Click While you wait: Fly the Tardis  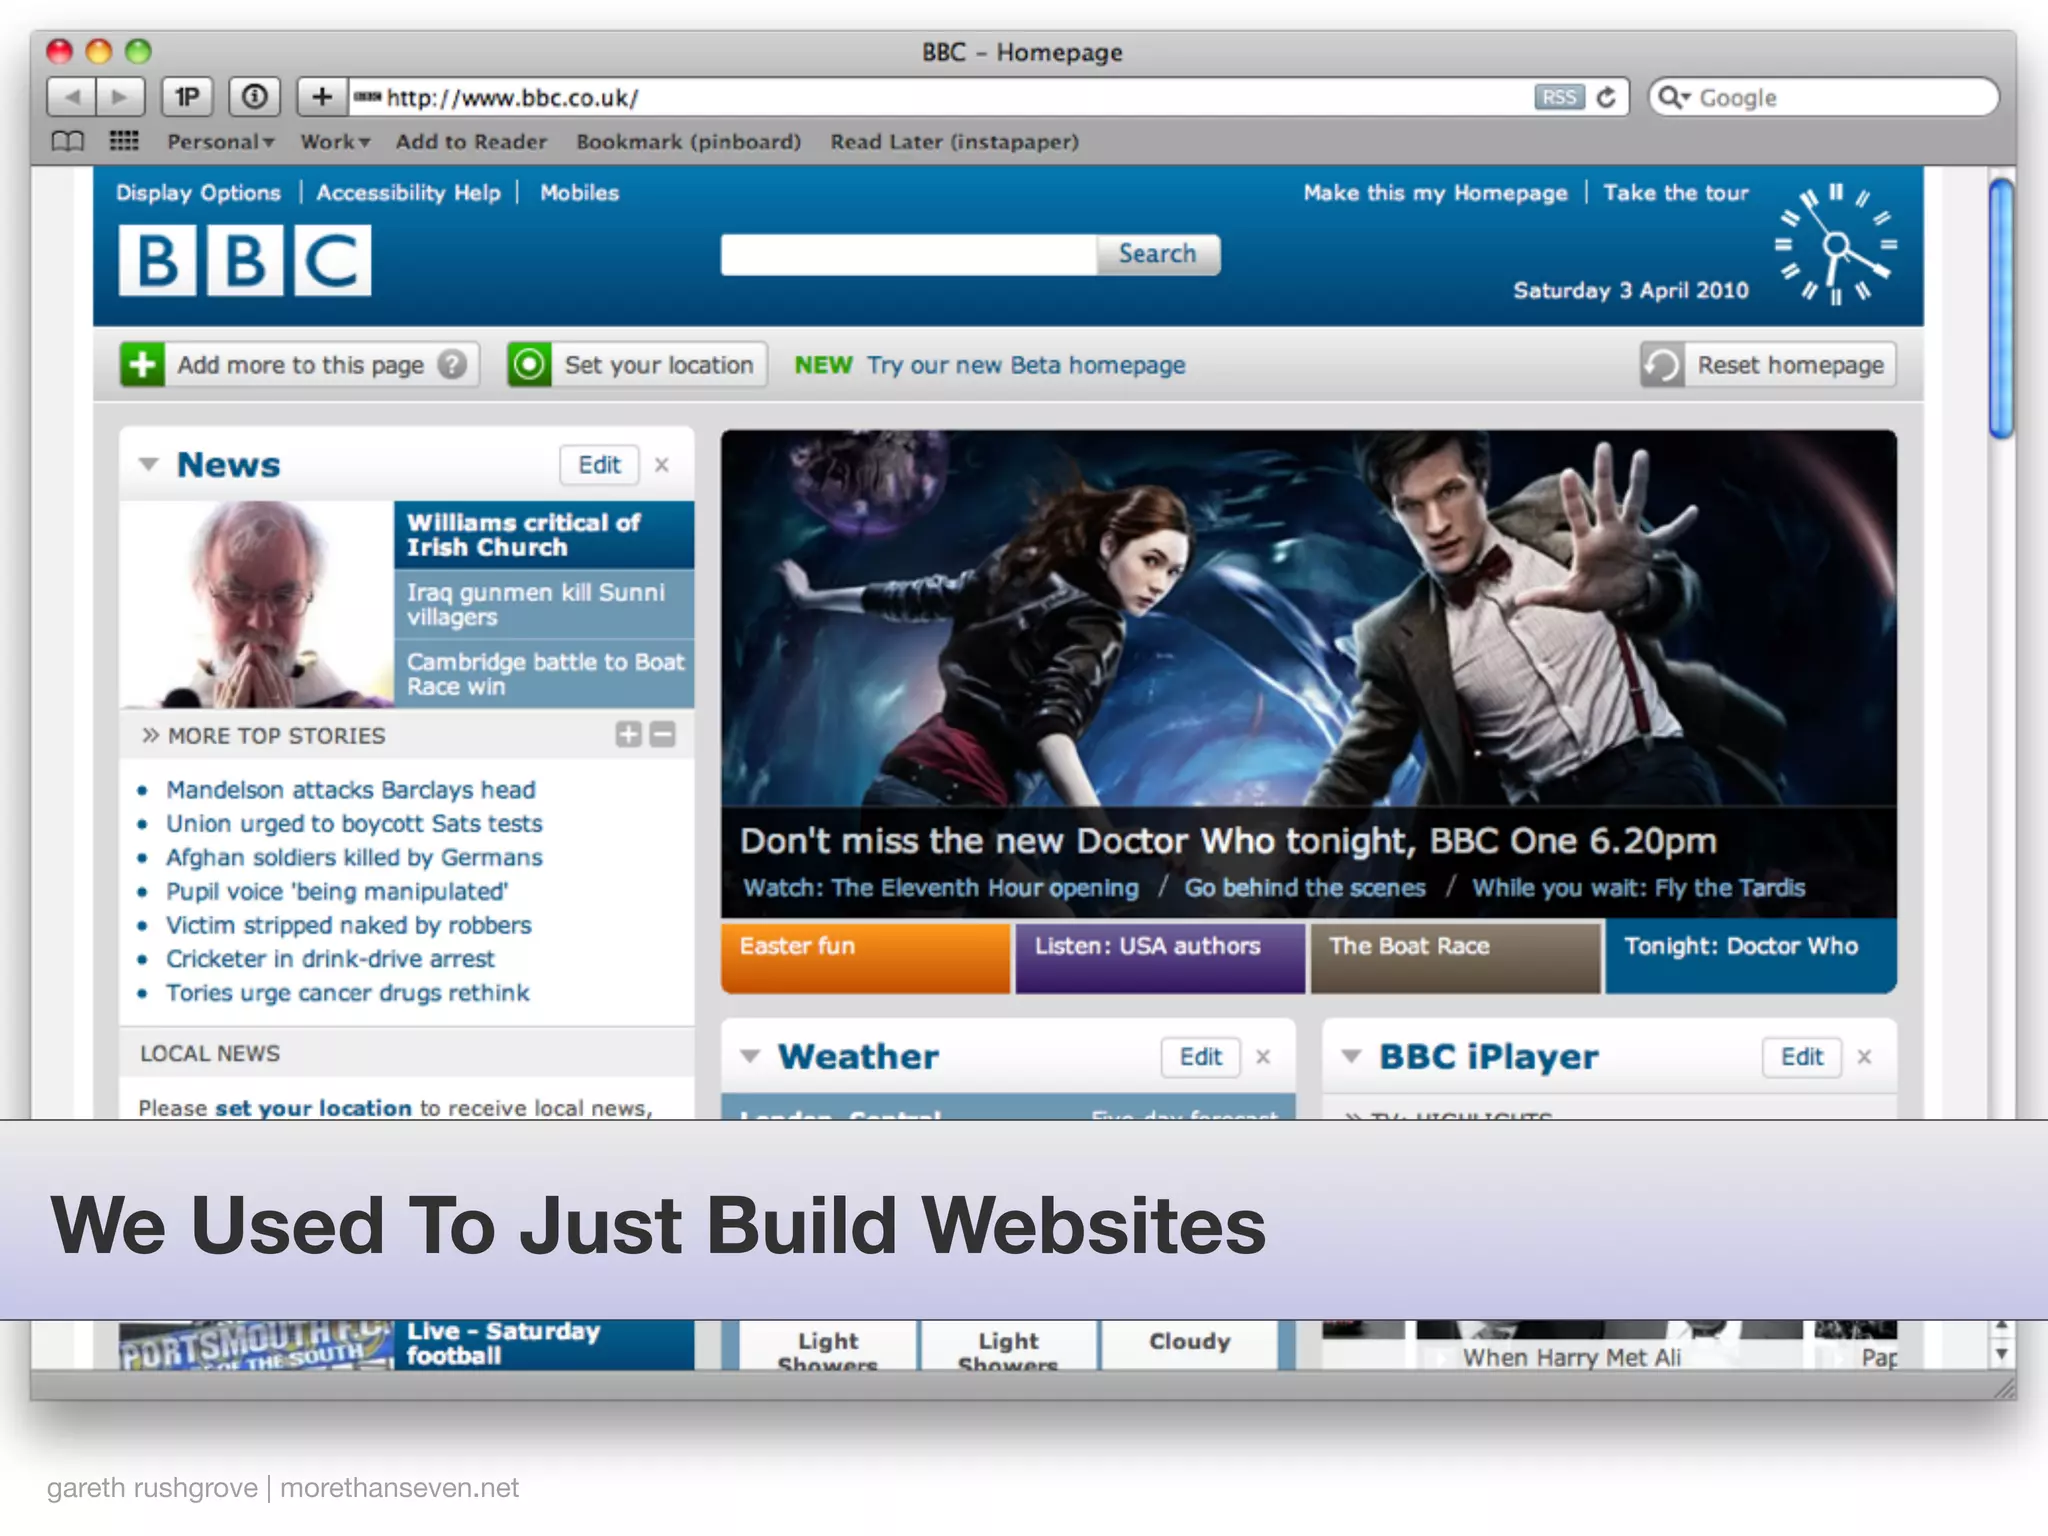(x=1638, y=888)
